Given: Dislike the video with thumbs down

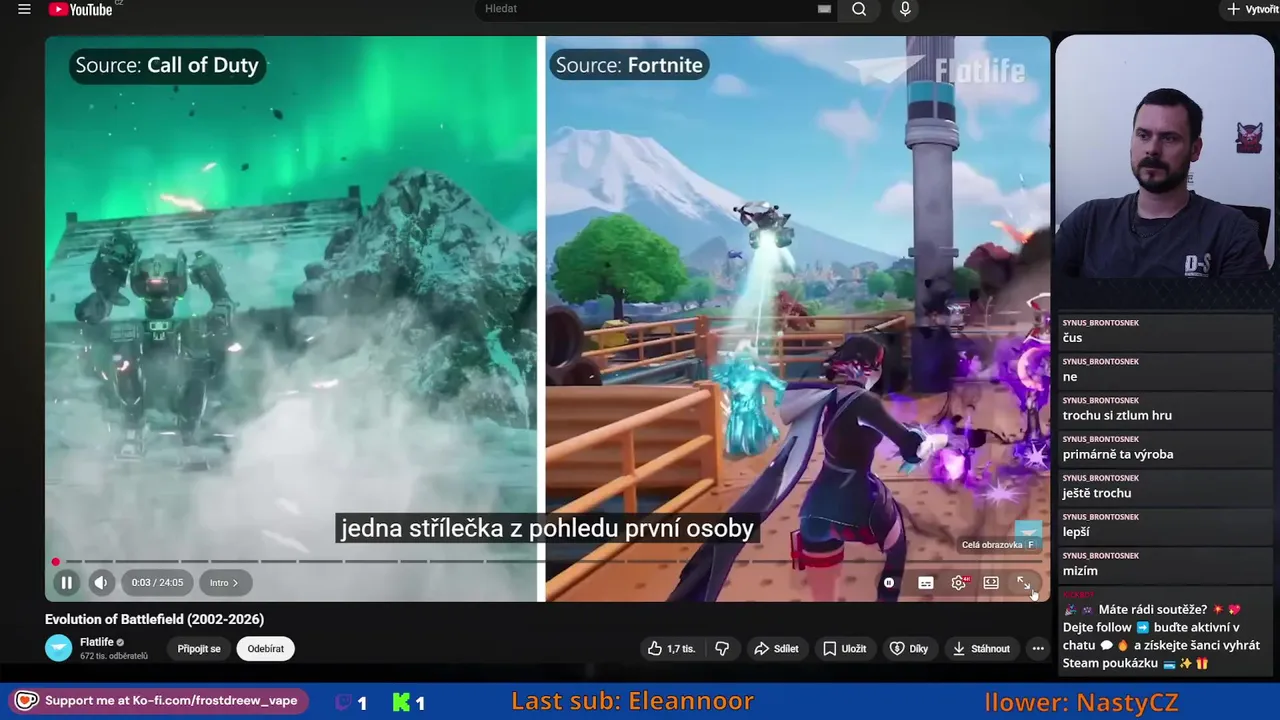Looking at the screenshot, I should pos(722,649).
